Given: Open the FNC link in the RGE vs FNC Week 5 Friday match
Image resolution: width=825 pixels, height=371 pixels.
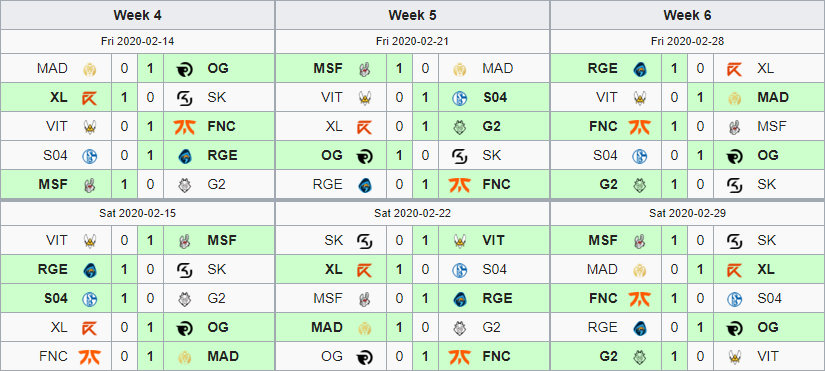Looking at the screenshot, I should click(496, 184).
